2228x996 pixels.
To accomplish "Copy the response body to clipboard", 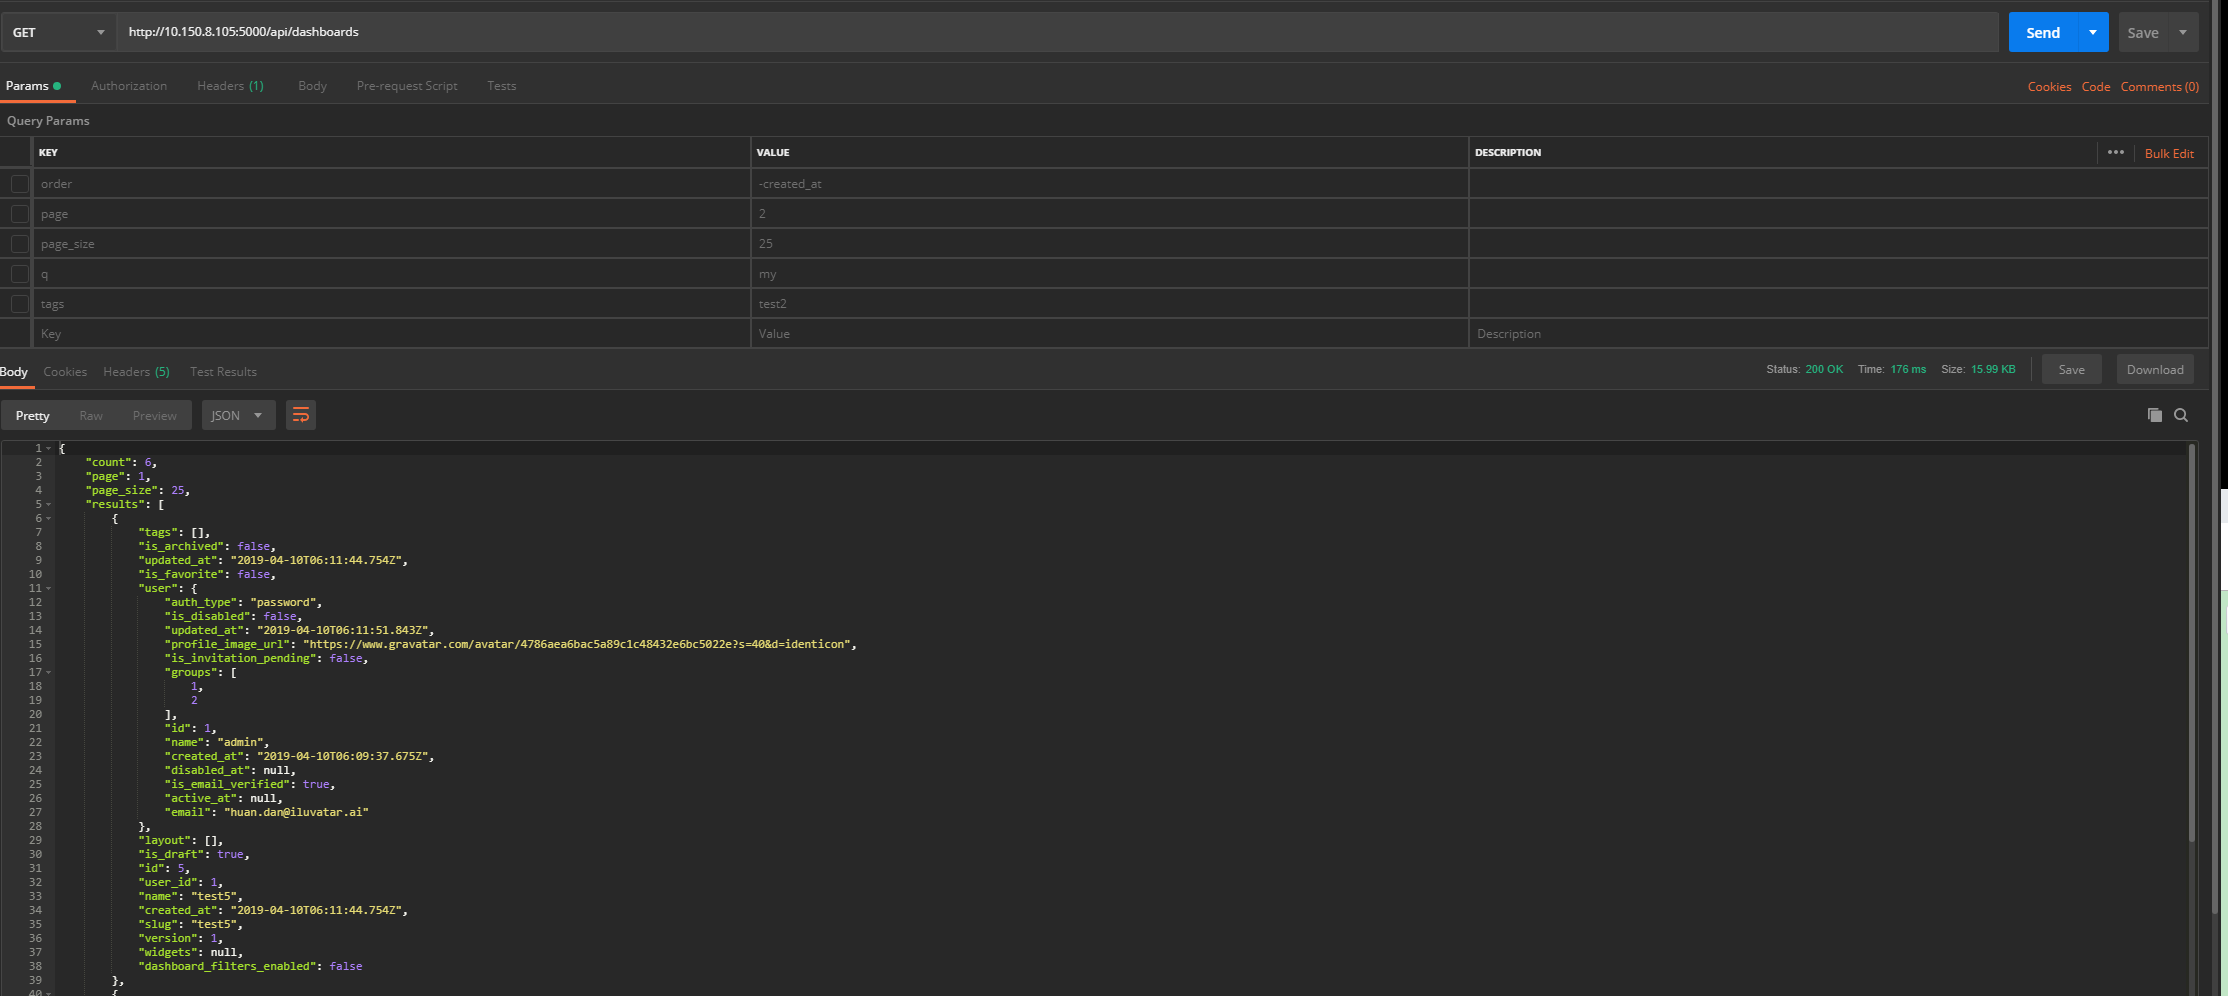I will point(2153,414).
